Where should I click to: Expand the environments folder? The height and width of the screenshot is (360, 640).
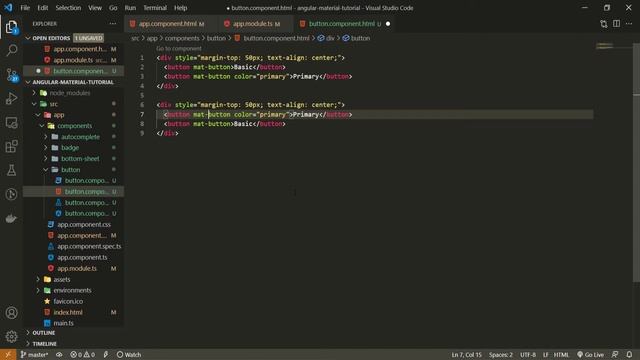tap(72, 290)
